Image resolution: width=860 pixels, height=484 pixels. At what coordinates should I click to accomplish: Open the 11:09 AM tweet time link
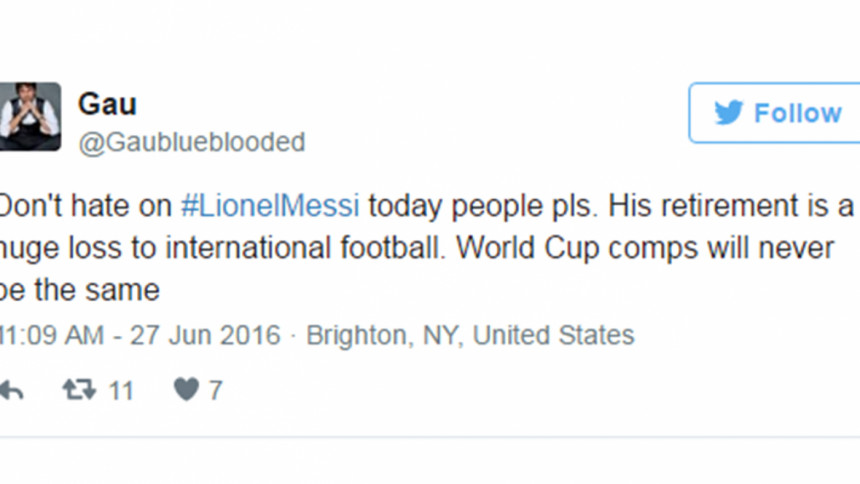pos(52,335)
